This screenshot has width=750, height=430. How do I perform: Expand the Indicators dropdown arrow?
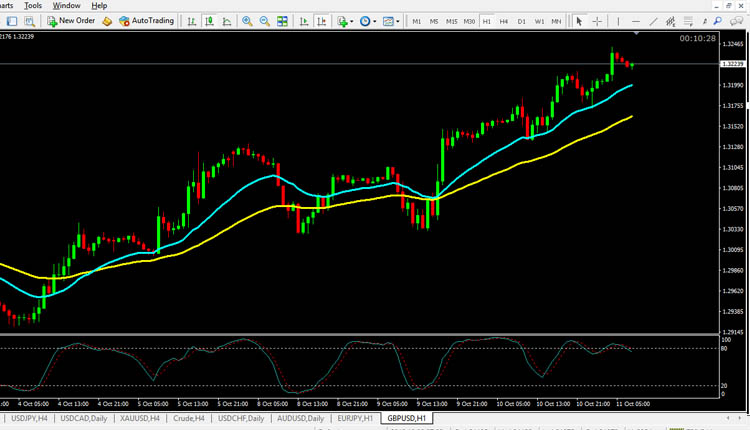[352, 22]
